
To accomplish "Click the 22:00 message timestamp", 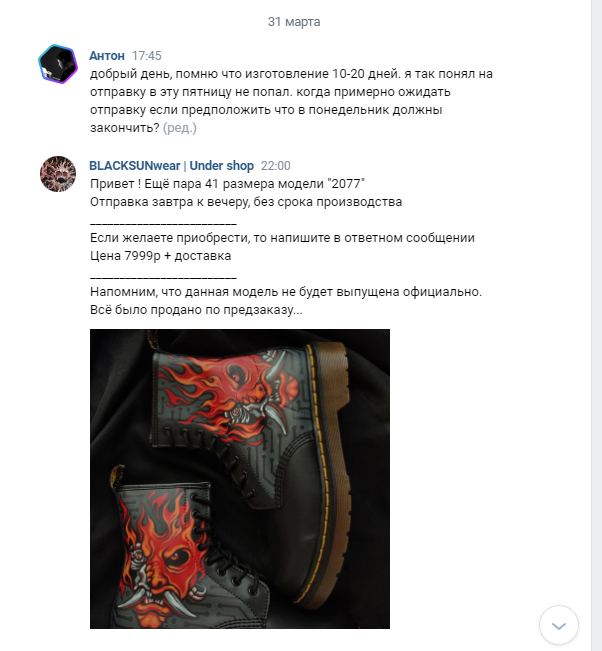I will (276, 166).
